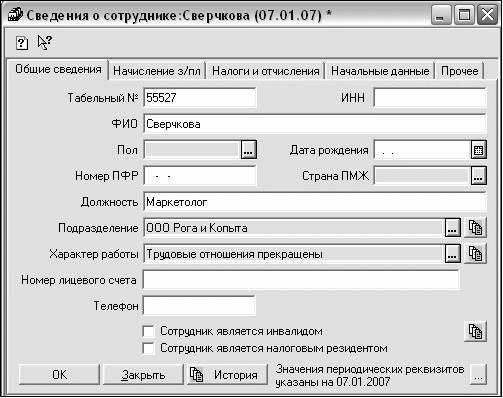The height and width of the screenshot is (398, 503).
Task: Toggle 'Сотрудник является налоговым резидентом' checkbox
Action: pyautogui.click(x=148, y=348)
